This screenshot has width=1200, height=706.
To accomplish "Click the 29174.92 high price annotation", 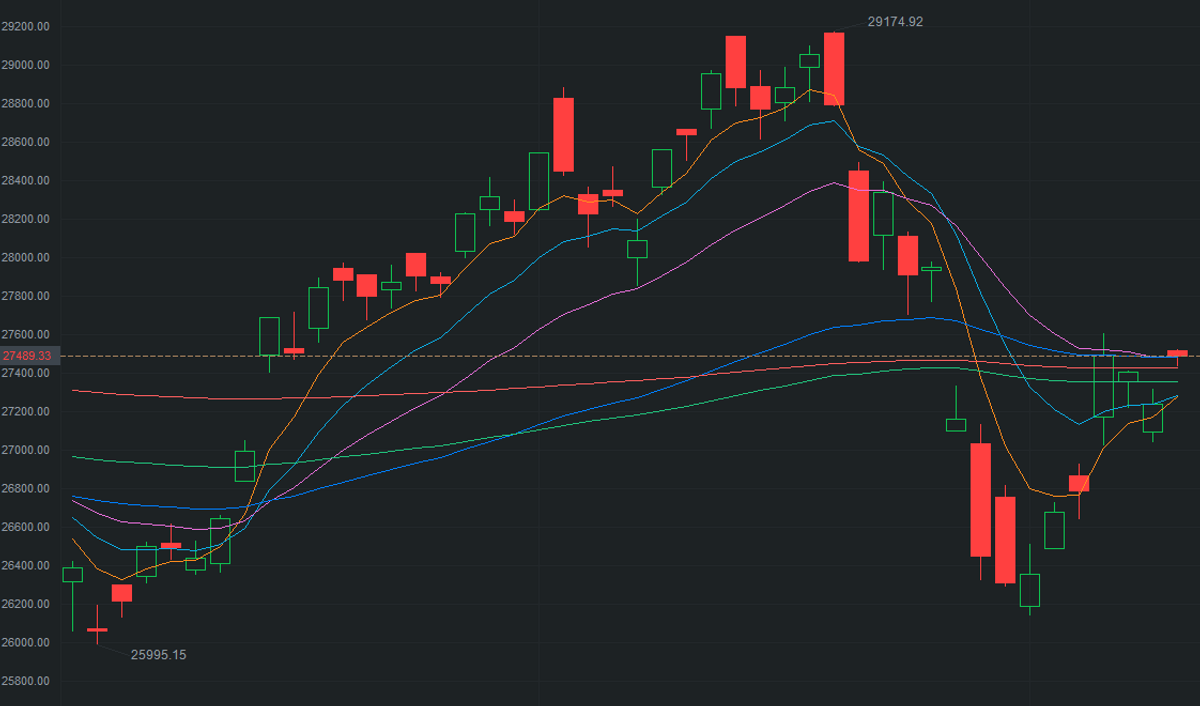I will point(895,21).
